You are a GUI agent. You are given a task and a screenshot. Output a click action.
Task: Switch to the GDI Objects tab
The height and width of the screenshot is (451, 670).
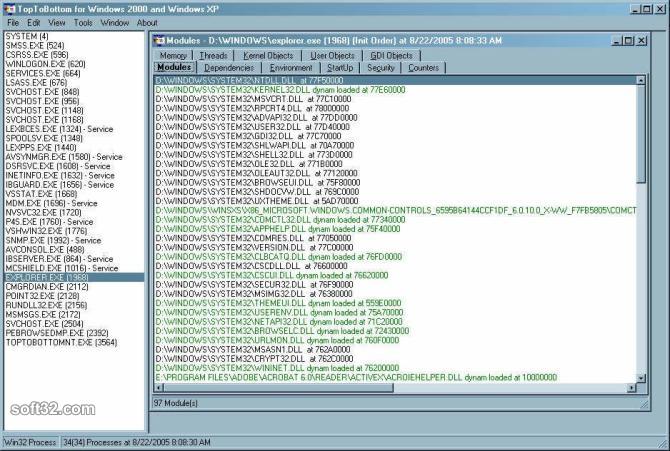click(x=391, y=56)
